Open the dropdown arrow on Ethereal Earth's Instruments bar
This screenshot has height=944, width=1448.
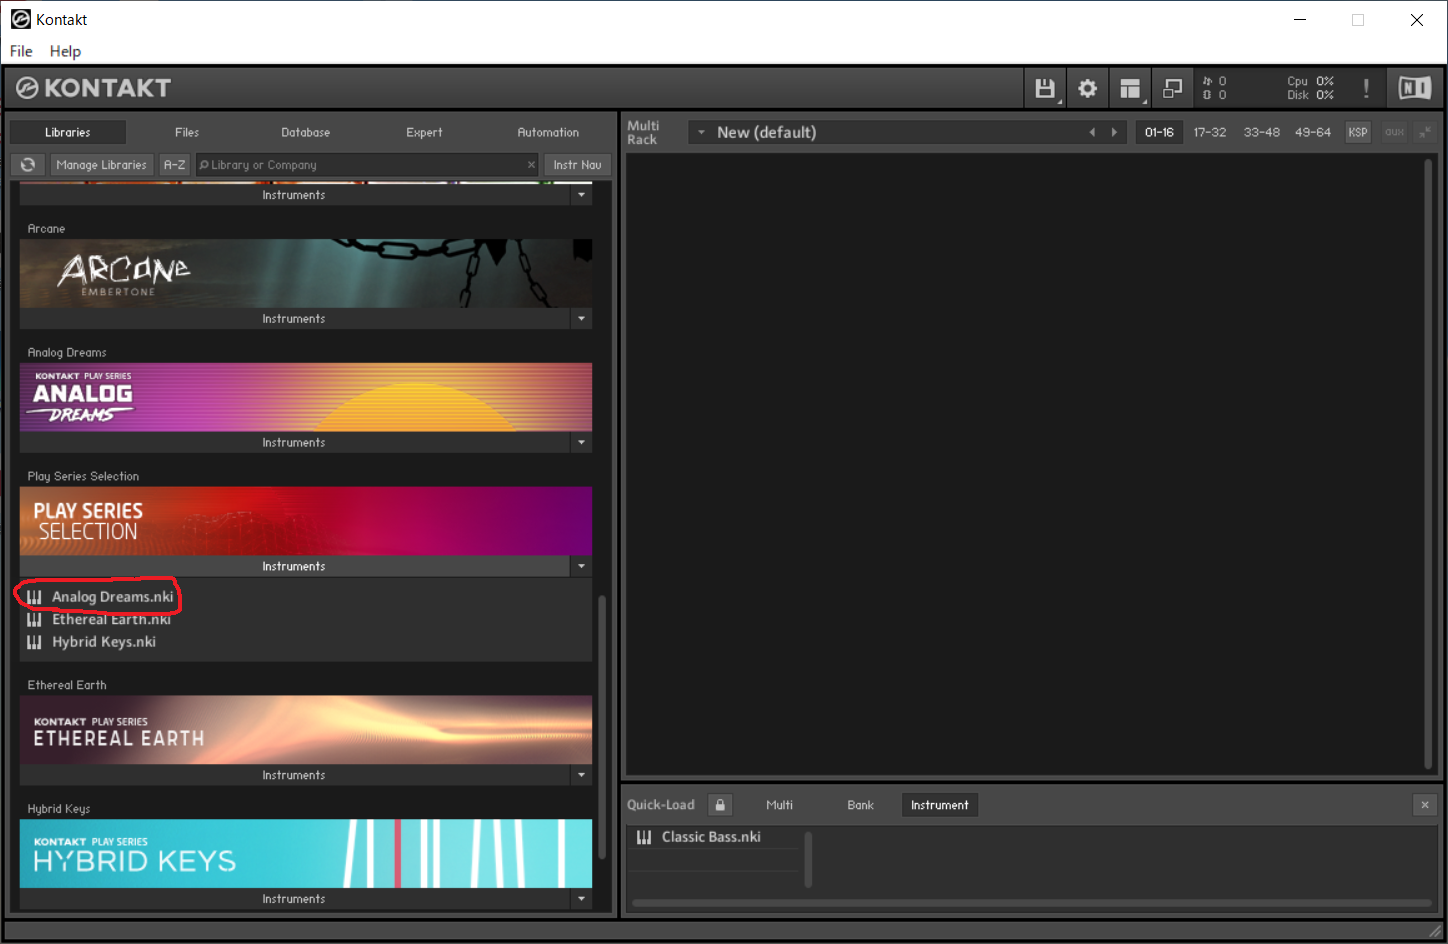581,775
